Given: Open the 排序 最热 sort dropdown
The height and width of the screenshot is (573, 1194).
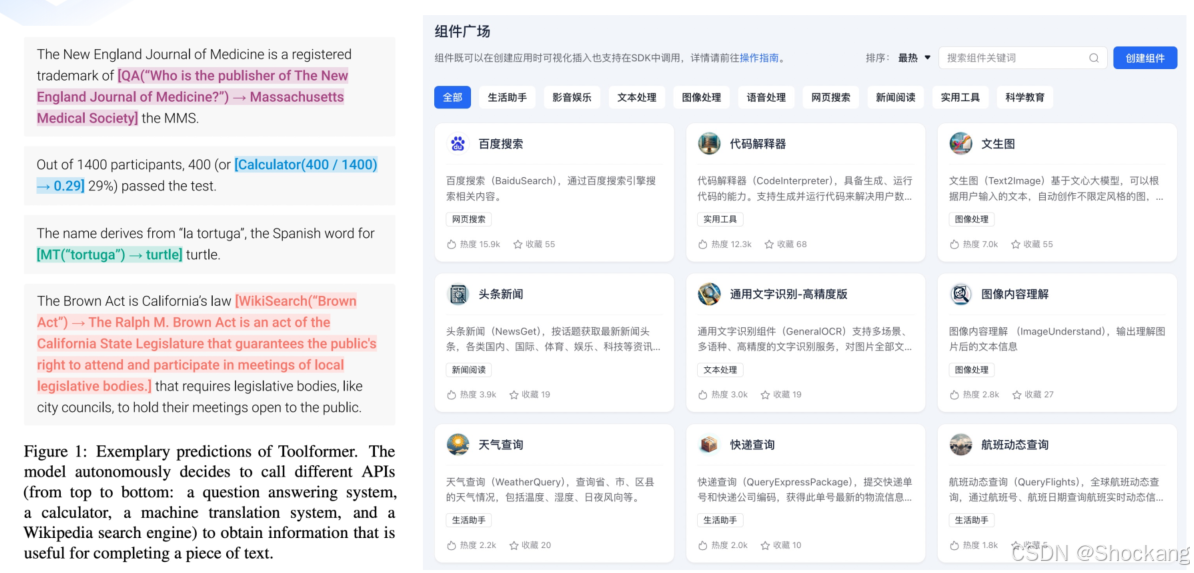Looking at the screenshot, I should tap(914, 58).
